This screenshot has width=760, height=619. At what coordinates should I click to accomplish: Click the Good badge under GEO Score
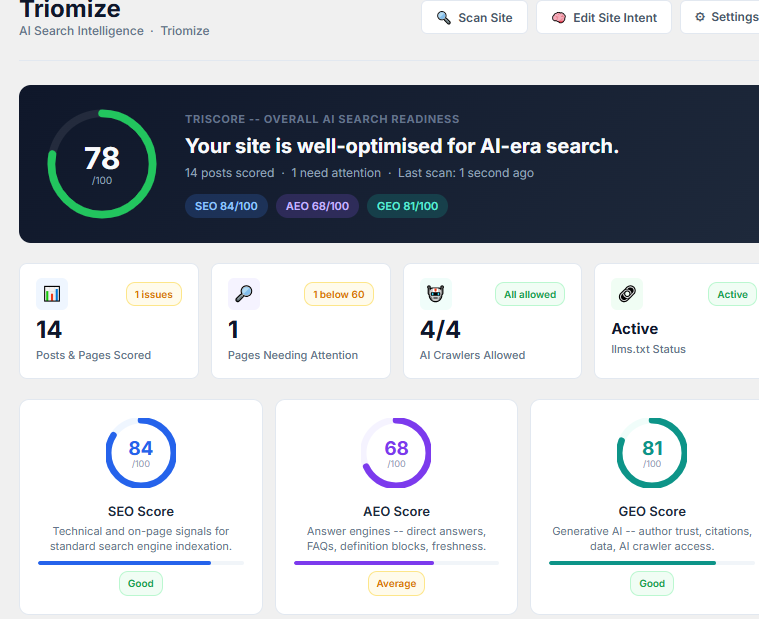coord(652,584)
